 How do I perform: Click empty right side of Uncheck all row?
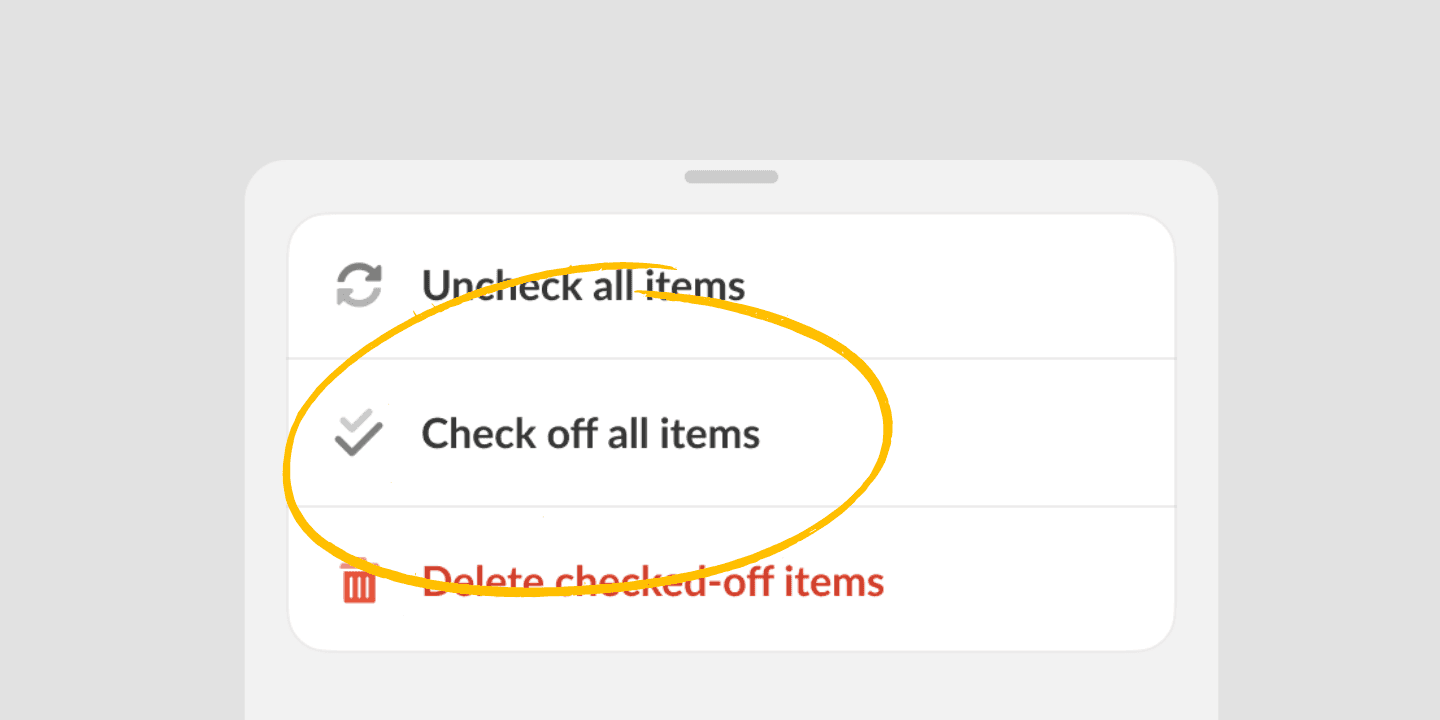(x=1000, y=286)
